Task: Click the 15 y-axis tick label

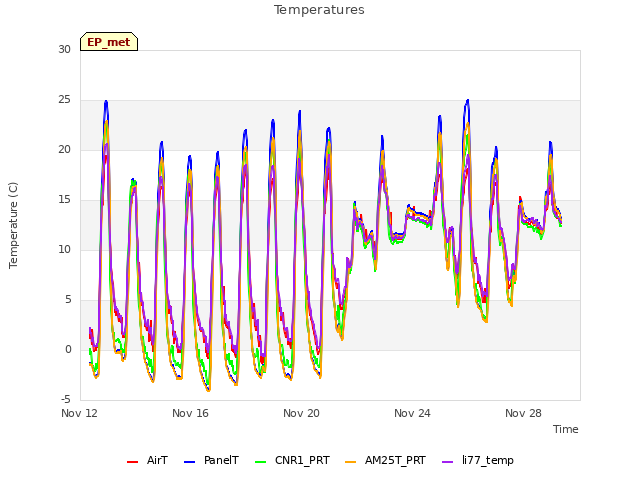Action: 64,200
